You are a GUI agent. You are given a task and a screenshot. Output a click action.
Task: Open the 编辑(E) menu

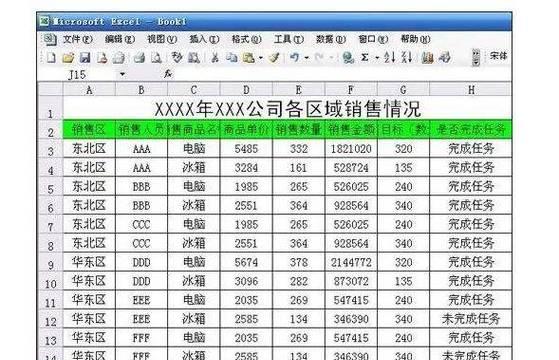pos(120,39)
